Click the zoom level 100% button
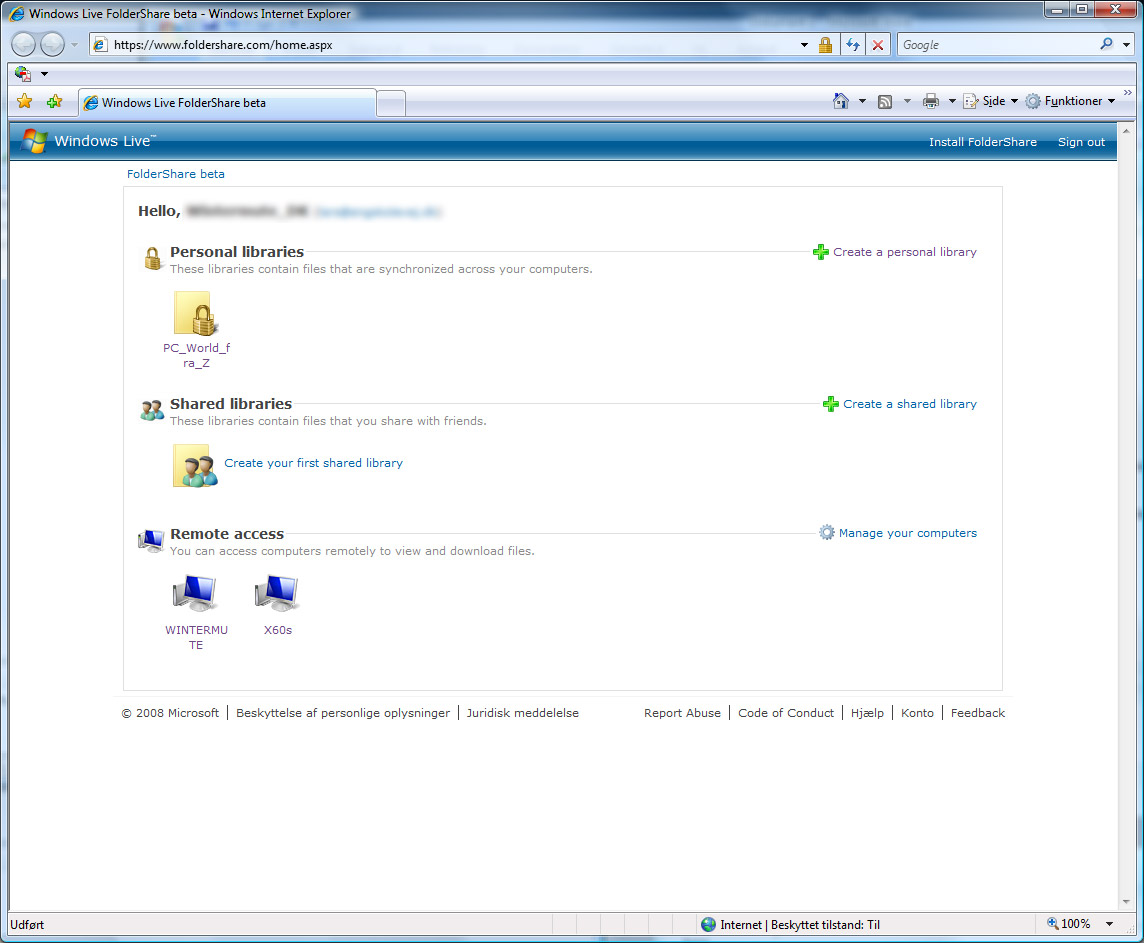 pyautogui.click(x=1069, y=924)
